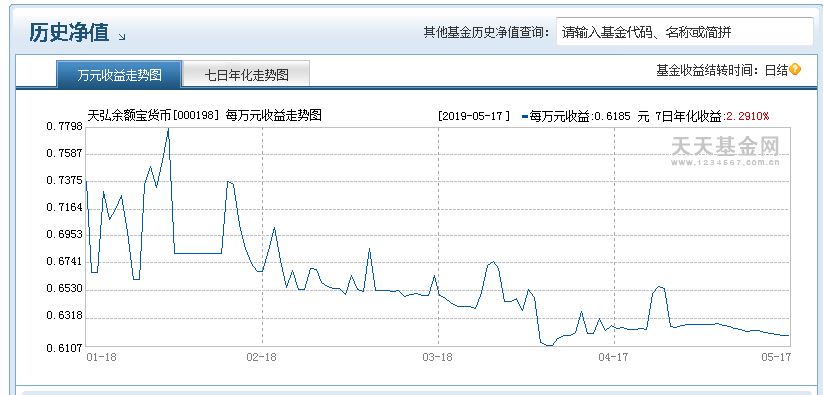
Task: Click x-axis date 03-18
Action: click(437, 357)
